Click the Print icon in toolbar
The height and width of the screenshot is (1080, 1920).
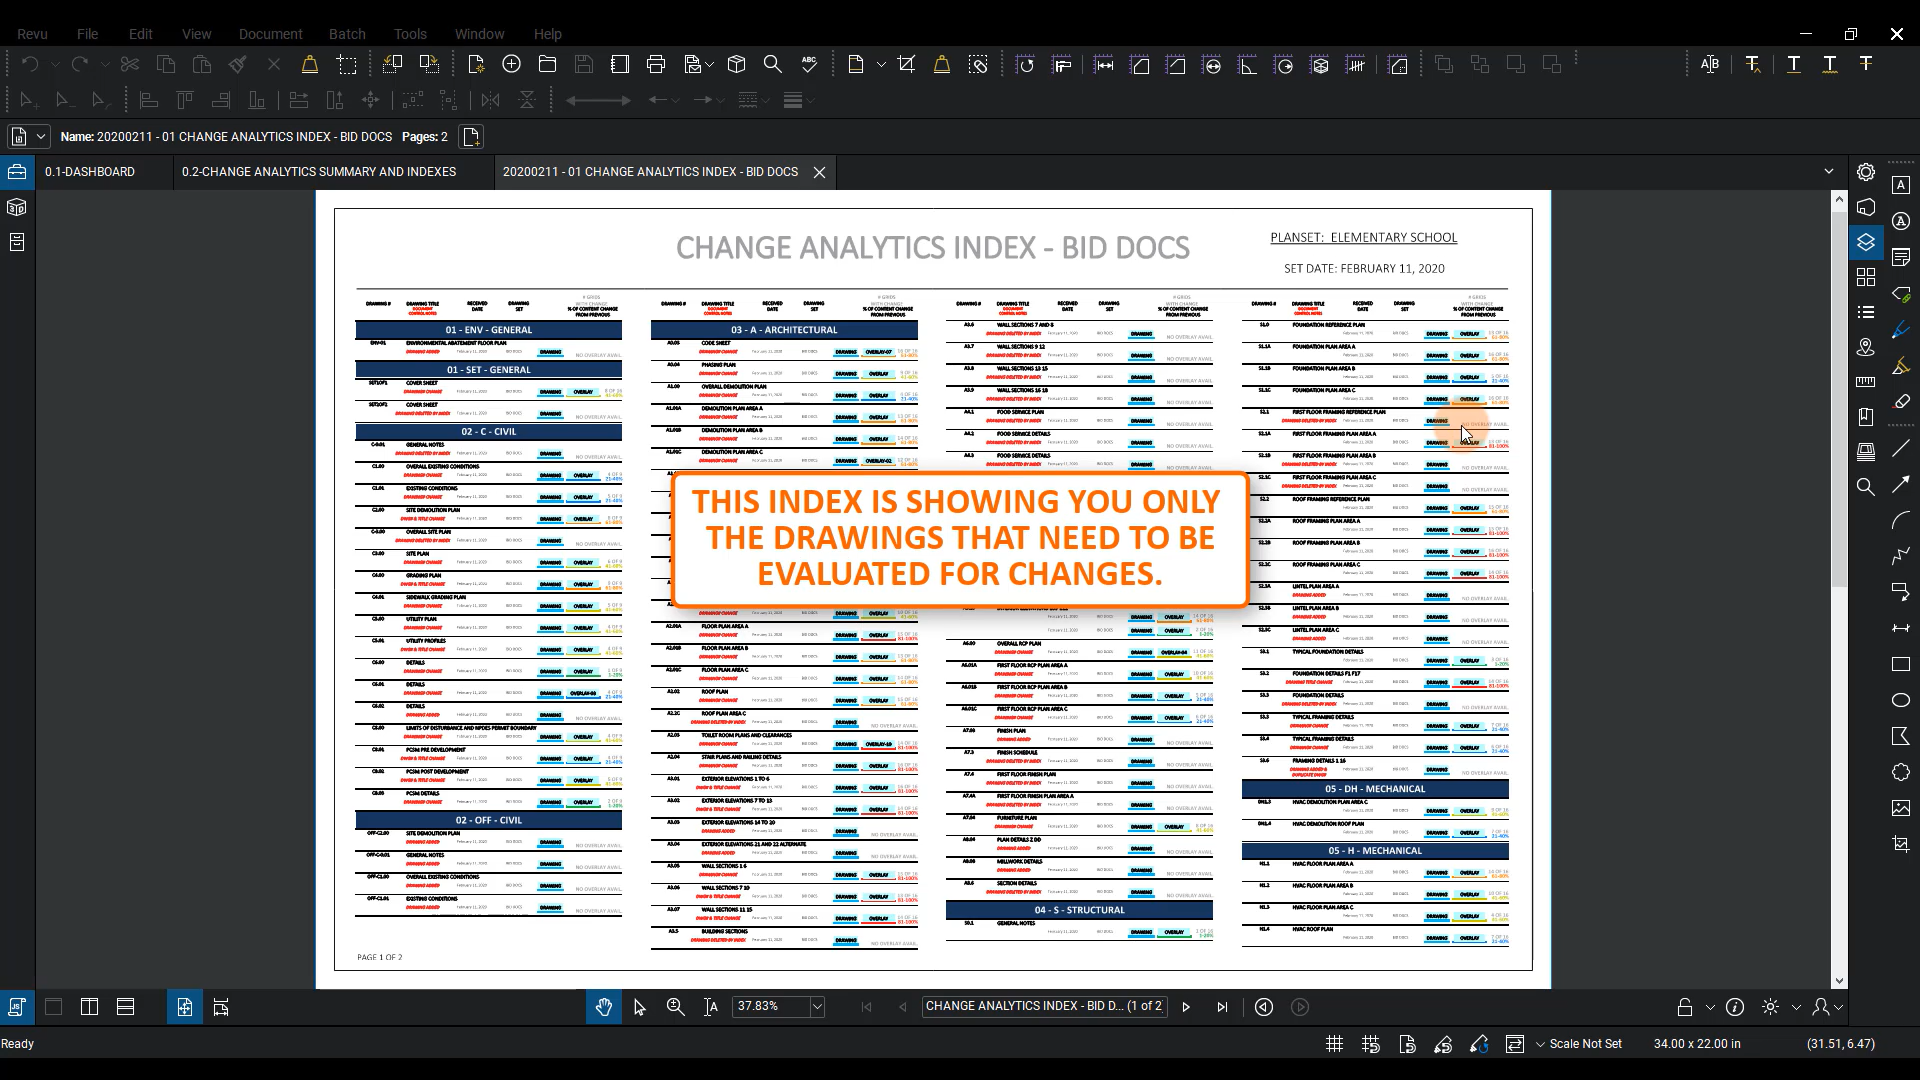(x=656, y=65)
